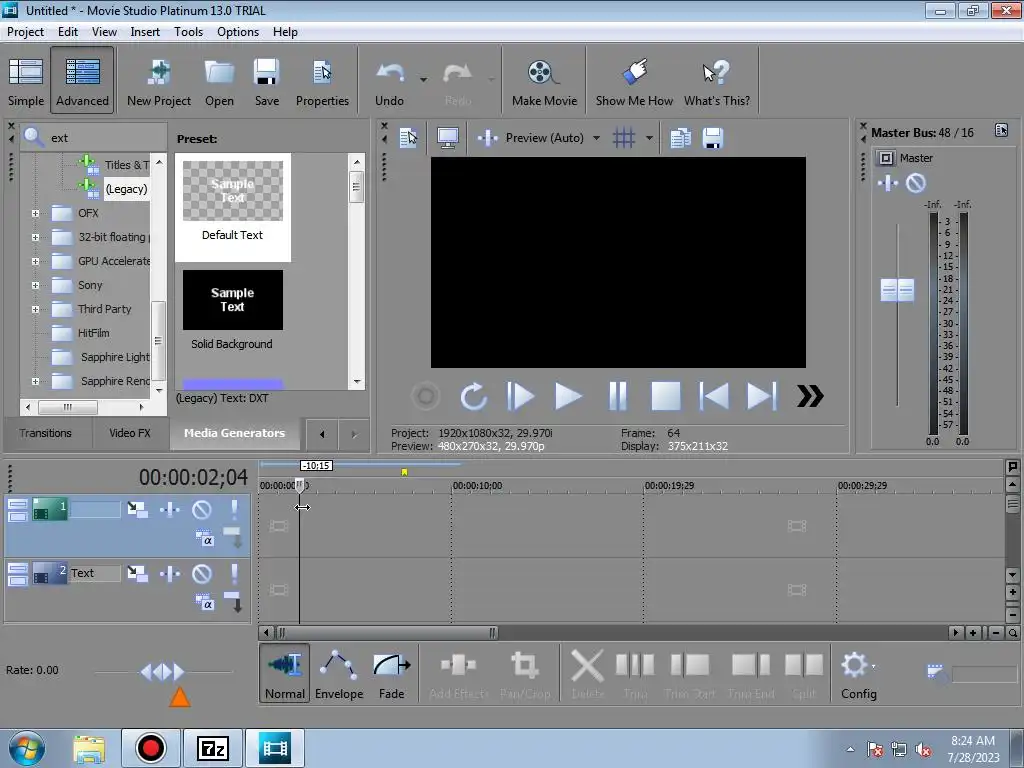Expand the 32-bit floating folder
1024x768 pixels.
36,238
